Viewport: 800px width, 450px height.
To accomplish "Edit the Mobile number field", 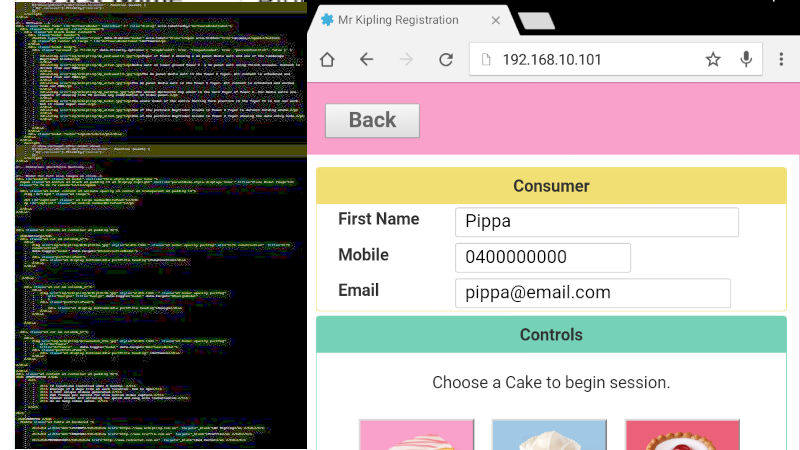I will pos(542,257).
